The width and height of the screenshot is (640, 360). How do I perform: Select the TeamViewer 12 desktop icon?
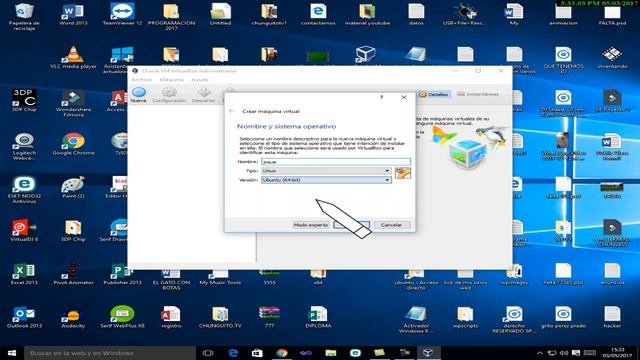tap(122, 15)
